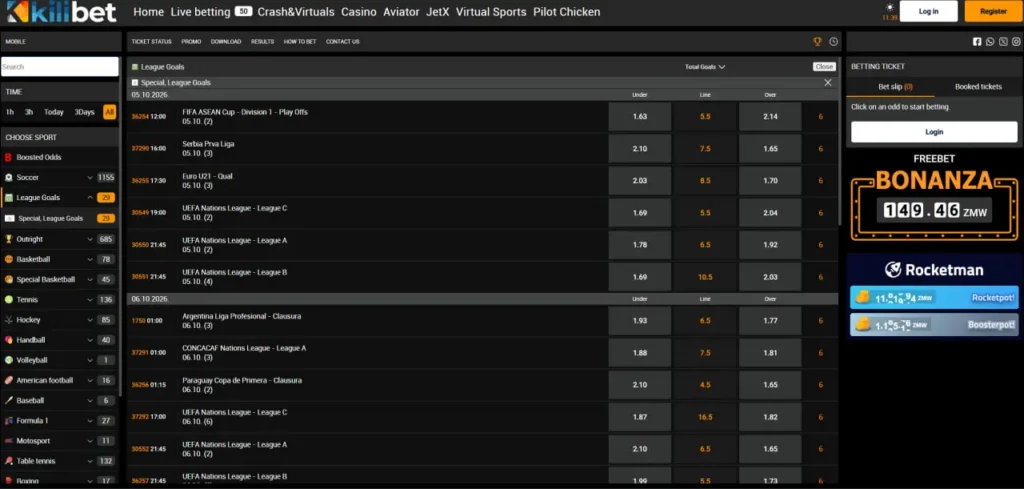Expand the Outright category chevron
1024x489 pixels.
(x=89, y=239)
